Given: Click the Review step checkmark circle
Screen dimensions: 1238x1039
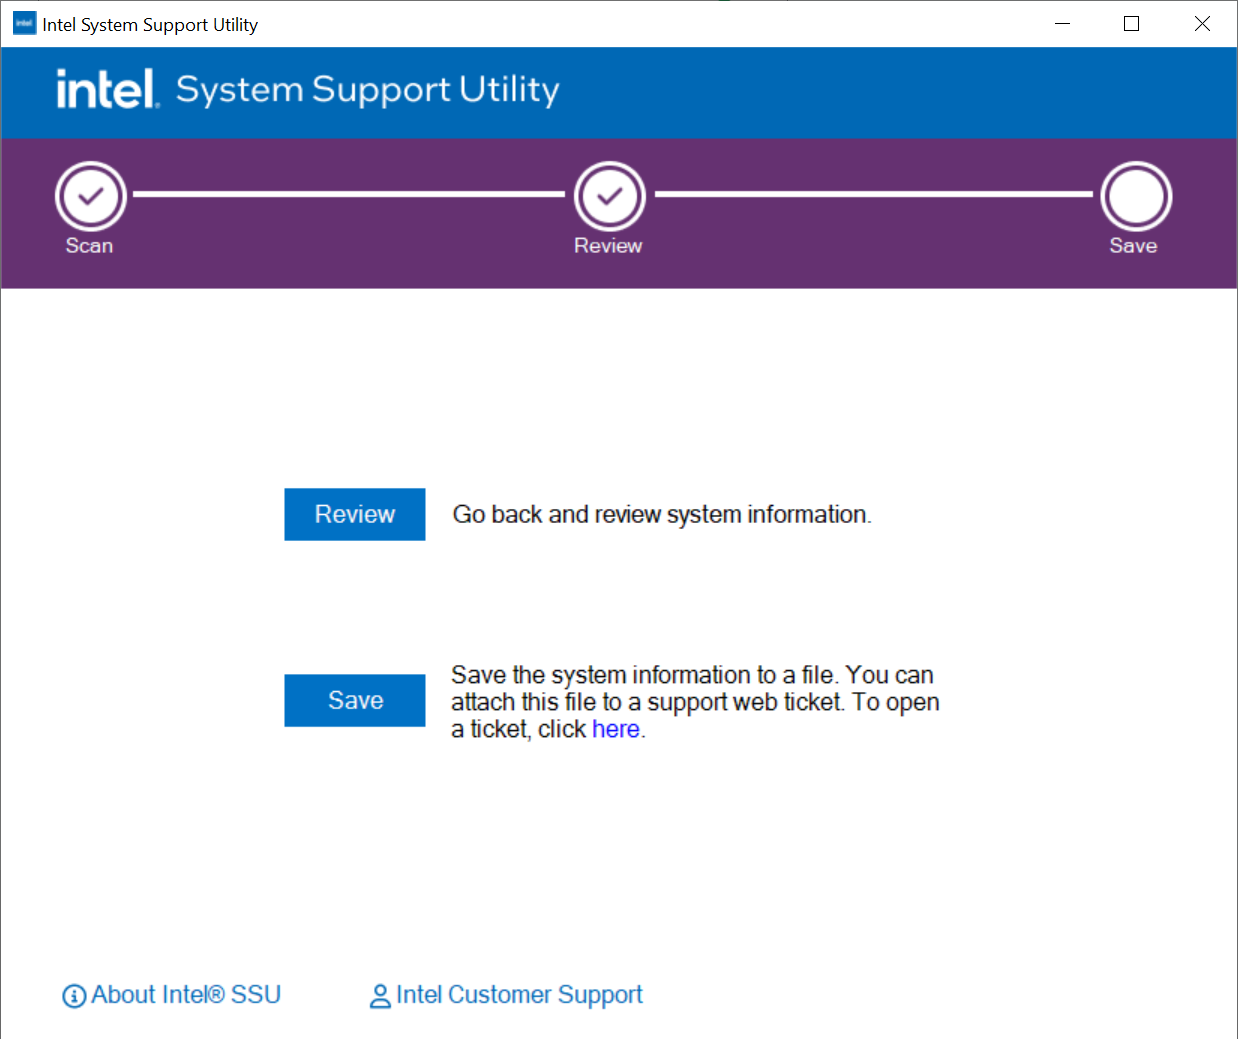Looking at the screenshot, I should coord(610,196).
